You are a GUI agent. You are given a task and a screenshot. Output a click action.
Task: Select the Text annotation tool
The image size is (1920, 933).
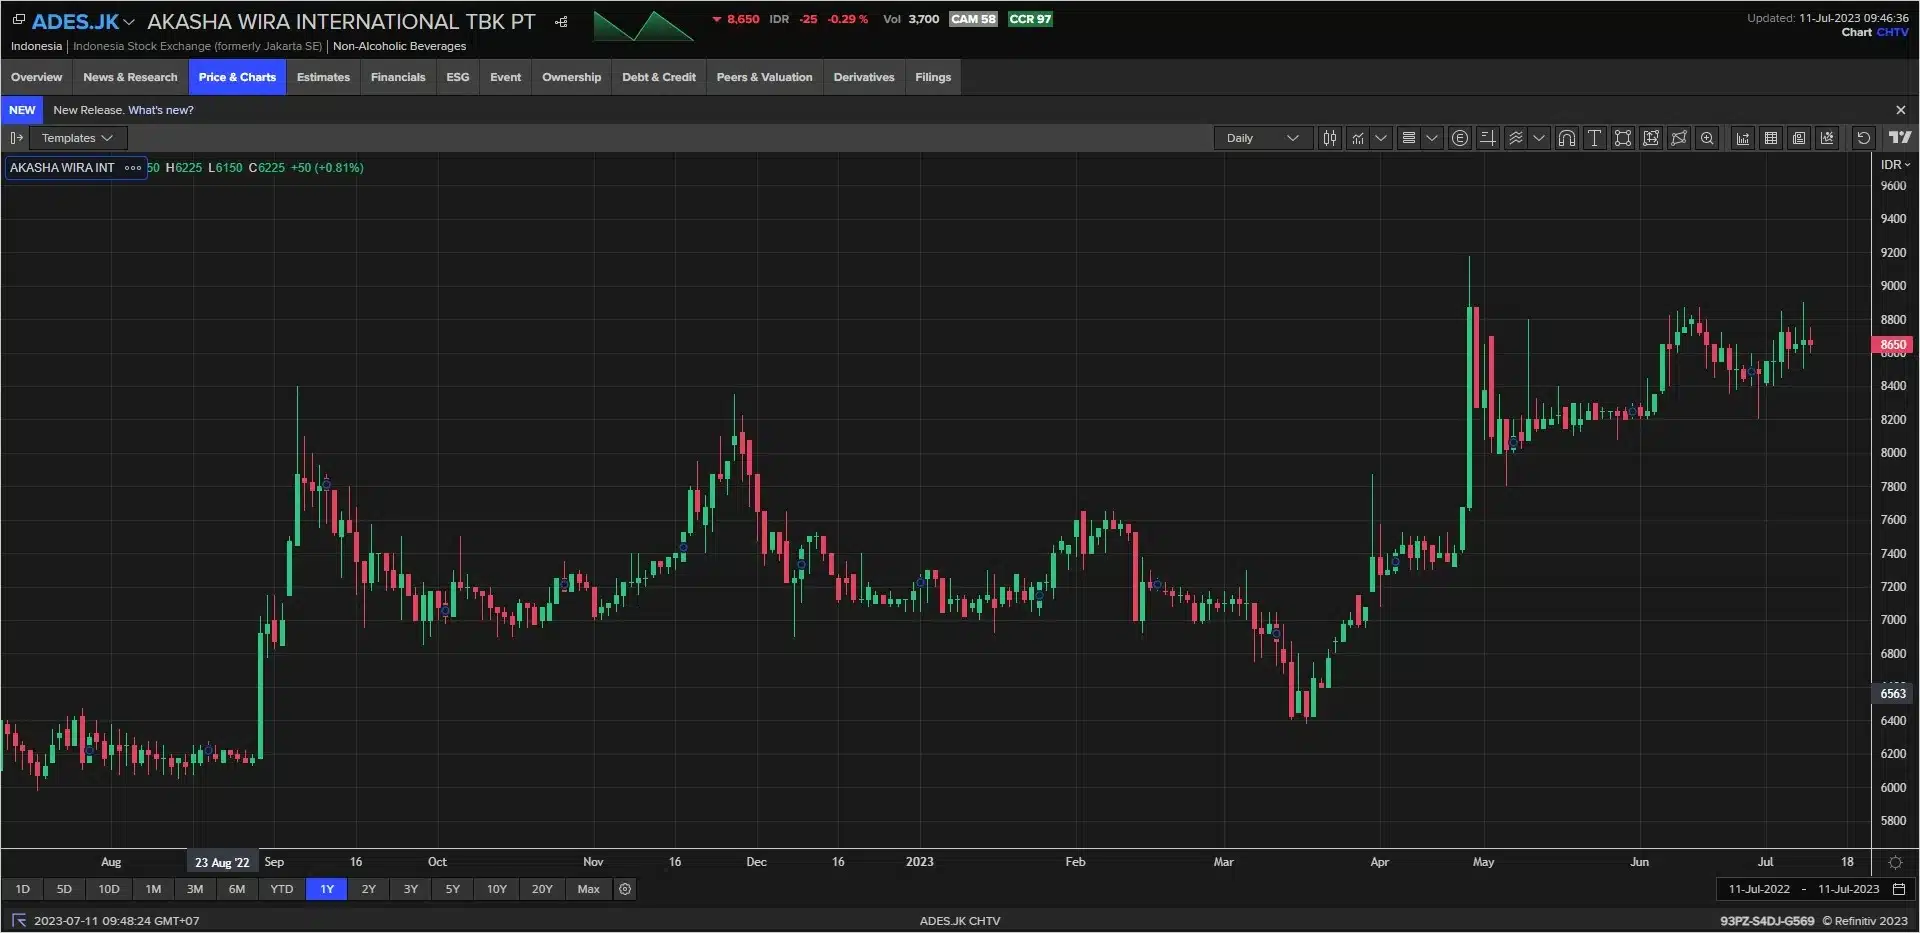[1595, 138]
